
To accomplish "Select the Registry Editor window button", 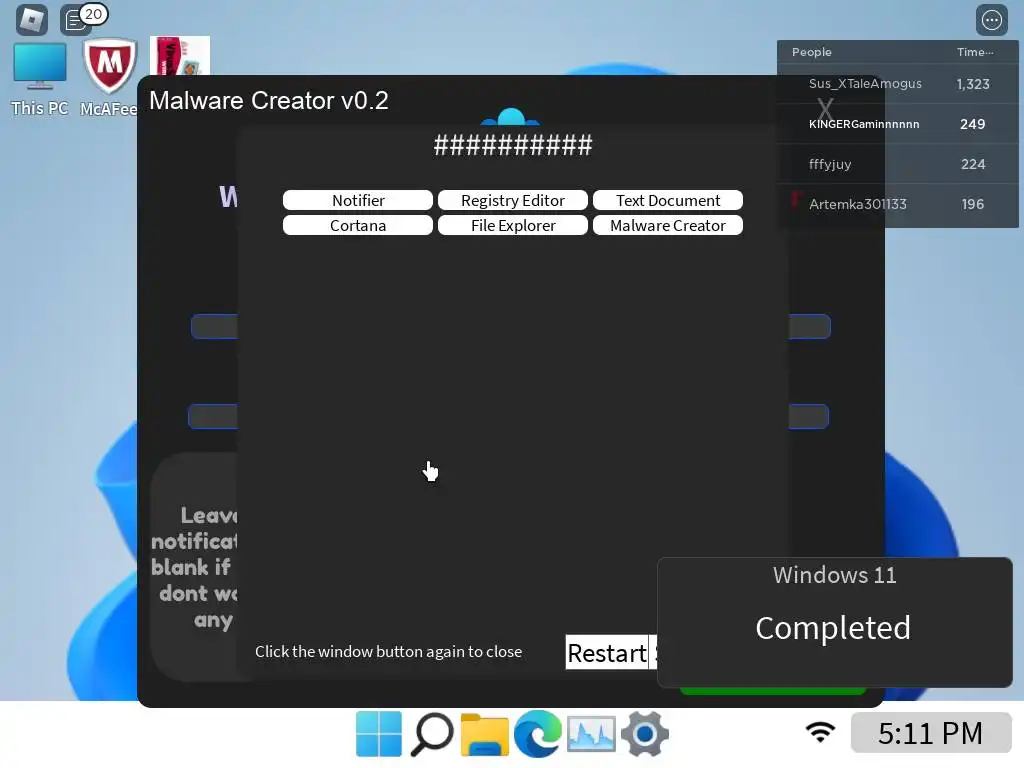I will [513, 200].
